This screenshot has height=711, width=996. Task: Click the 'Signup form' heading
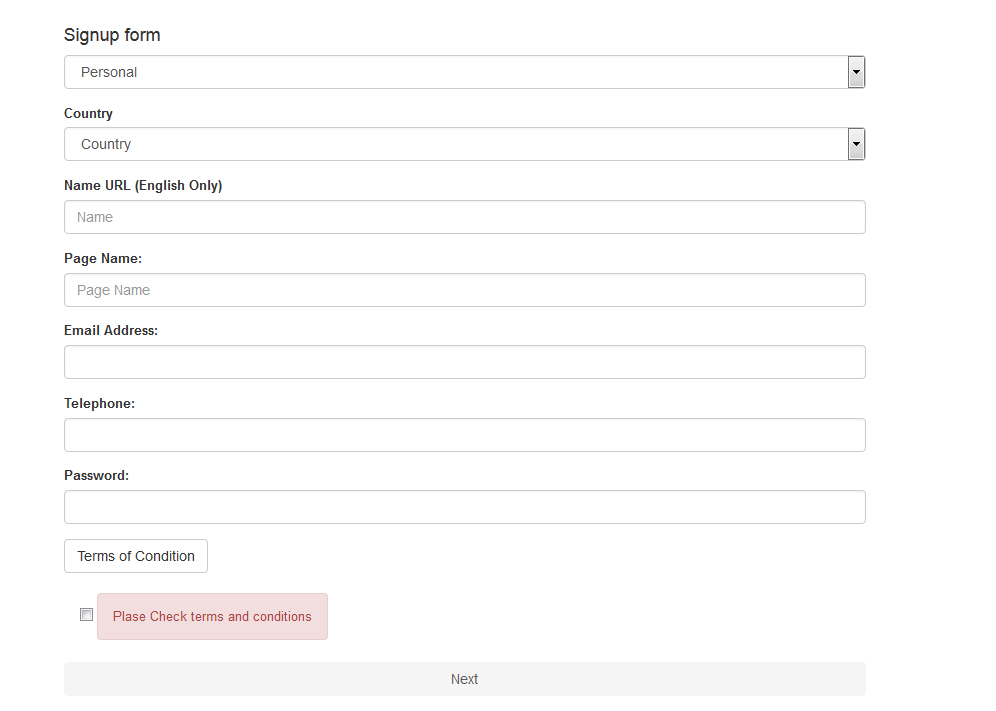point(112,35)
